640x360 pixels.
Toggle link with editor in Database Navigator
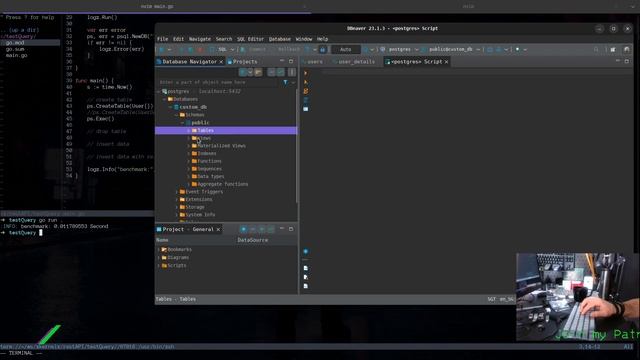click(x=280, y=72)
